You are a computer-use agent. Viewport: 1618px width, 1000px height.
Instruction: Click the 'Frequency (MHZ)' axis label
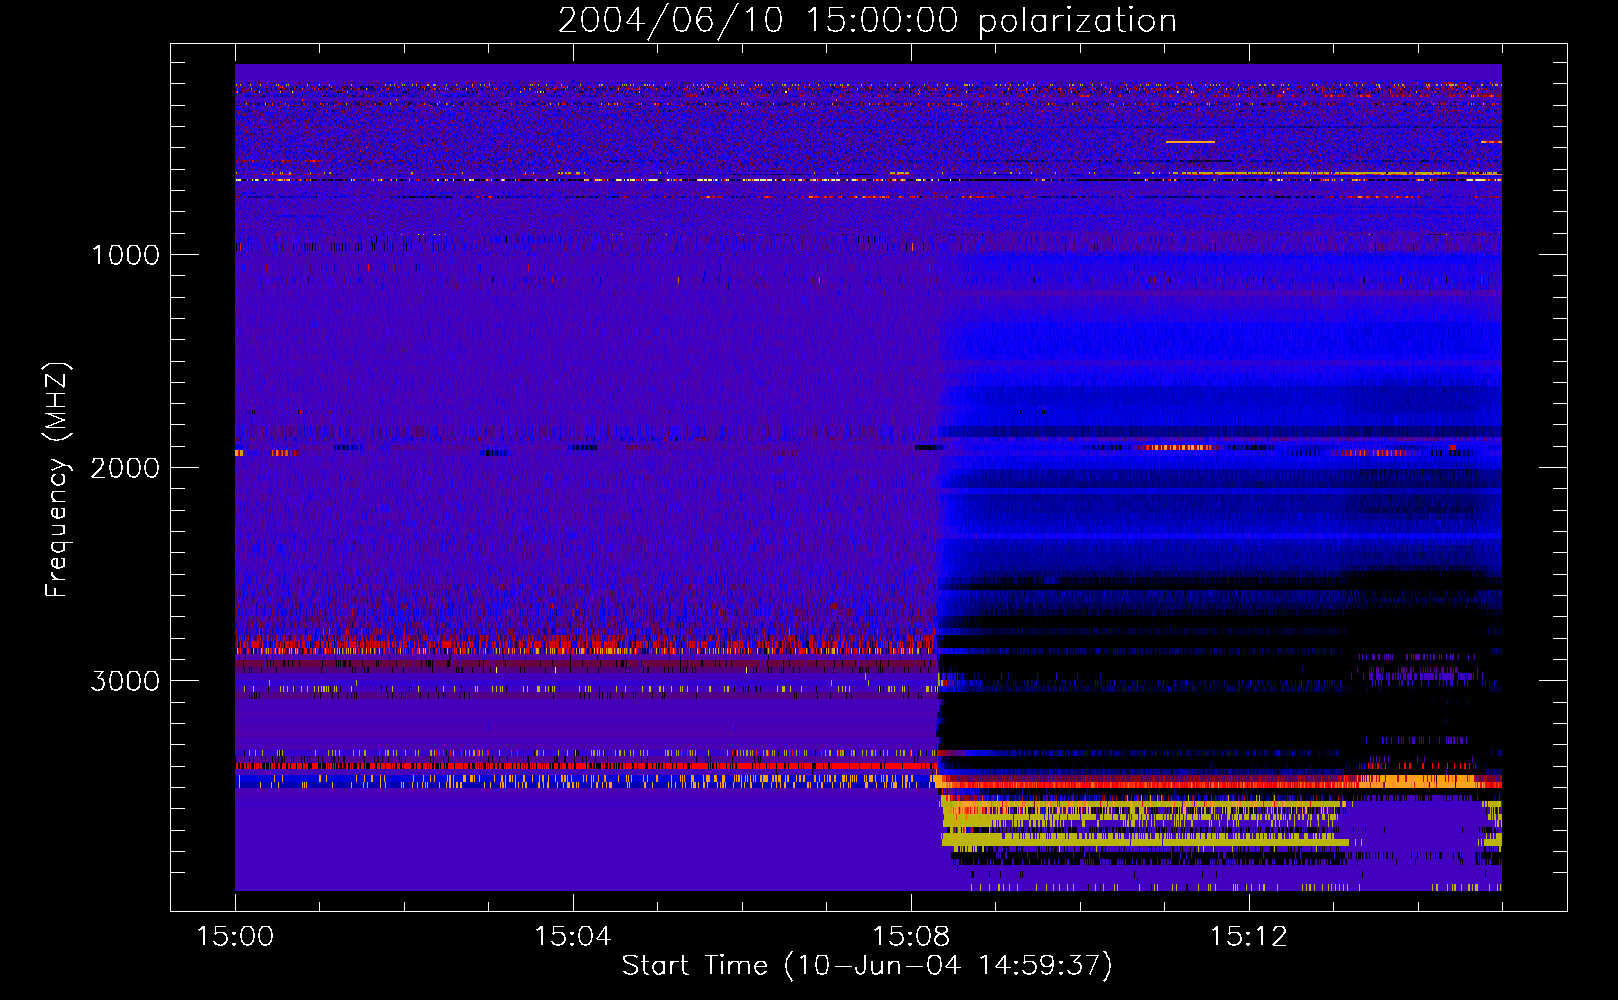[57, 480]
